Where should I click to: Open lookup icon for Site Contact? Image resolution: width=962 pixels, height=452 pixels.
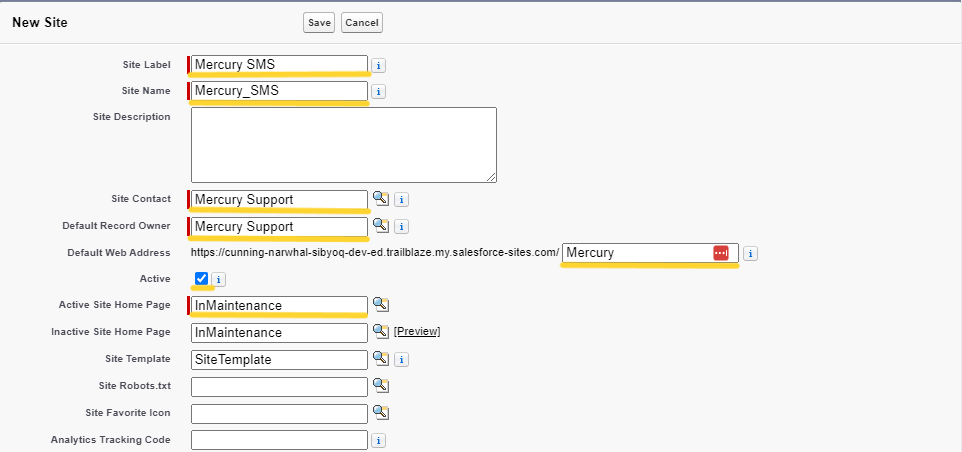(381, 198)
